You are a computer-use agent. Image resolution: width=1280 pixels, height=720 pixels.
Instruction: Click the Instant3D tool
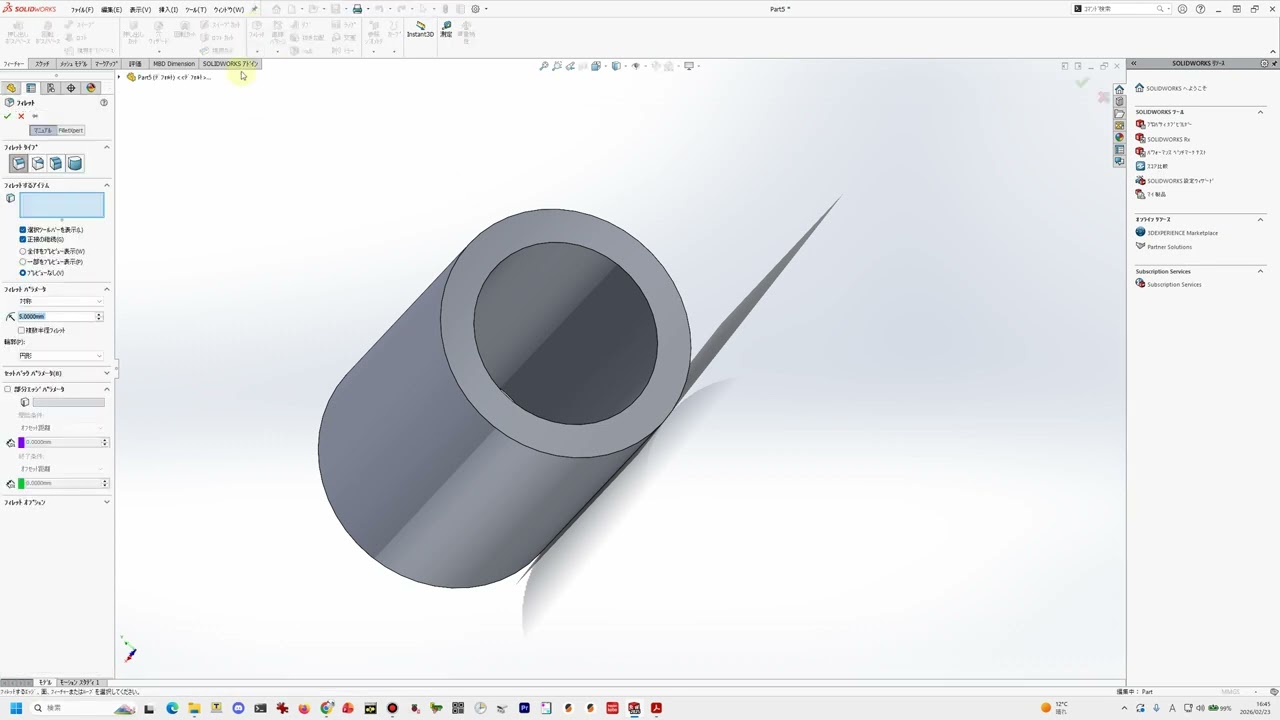(420, 29)
